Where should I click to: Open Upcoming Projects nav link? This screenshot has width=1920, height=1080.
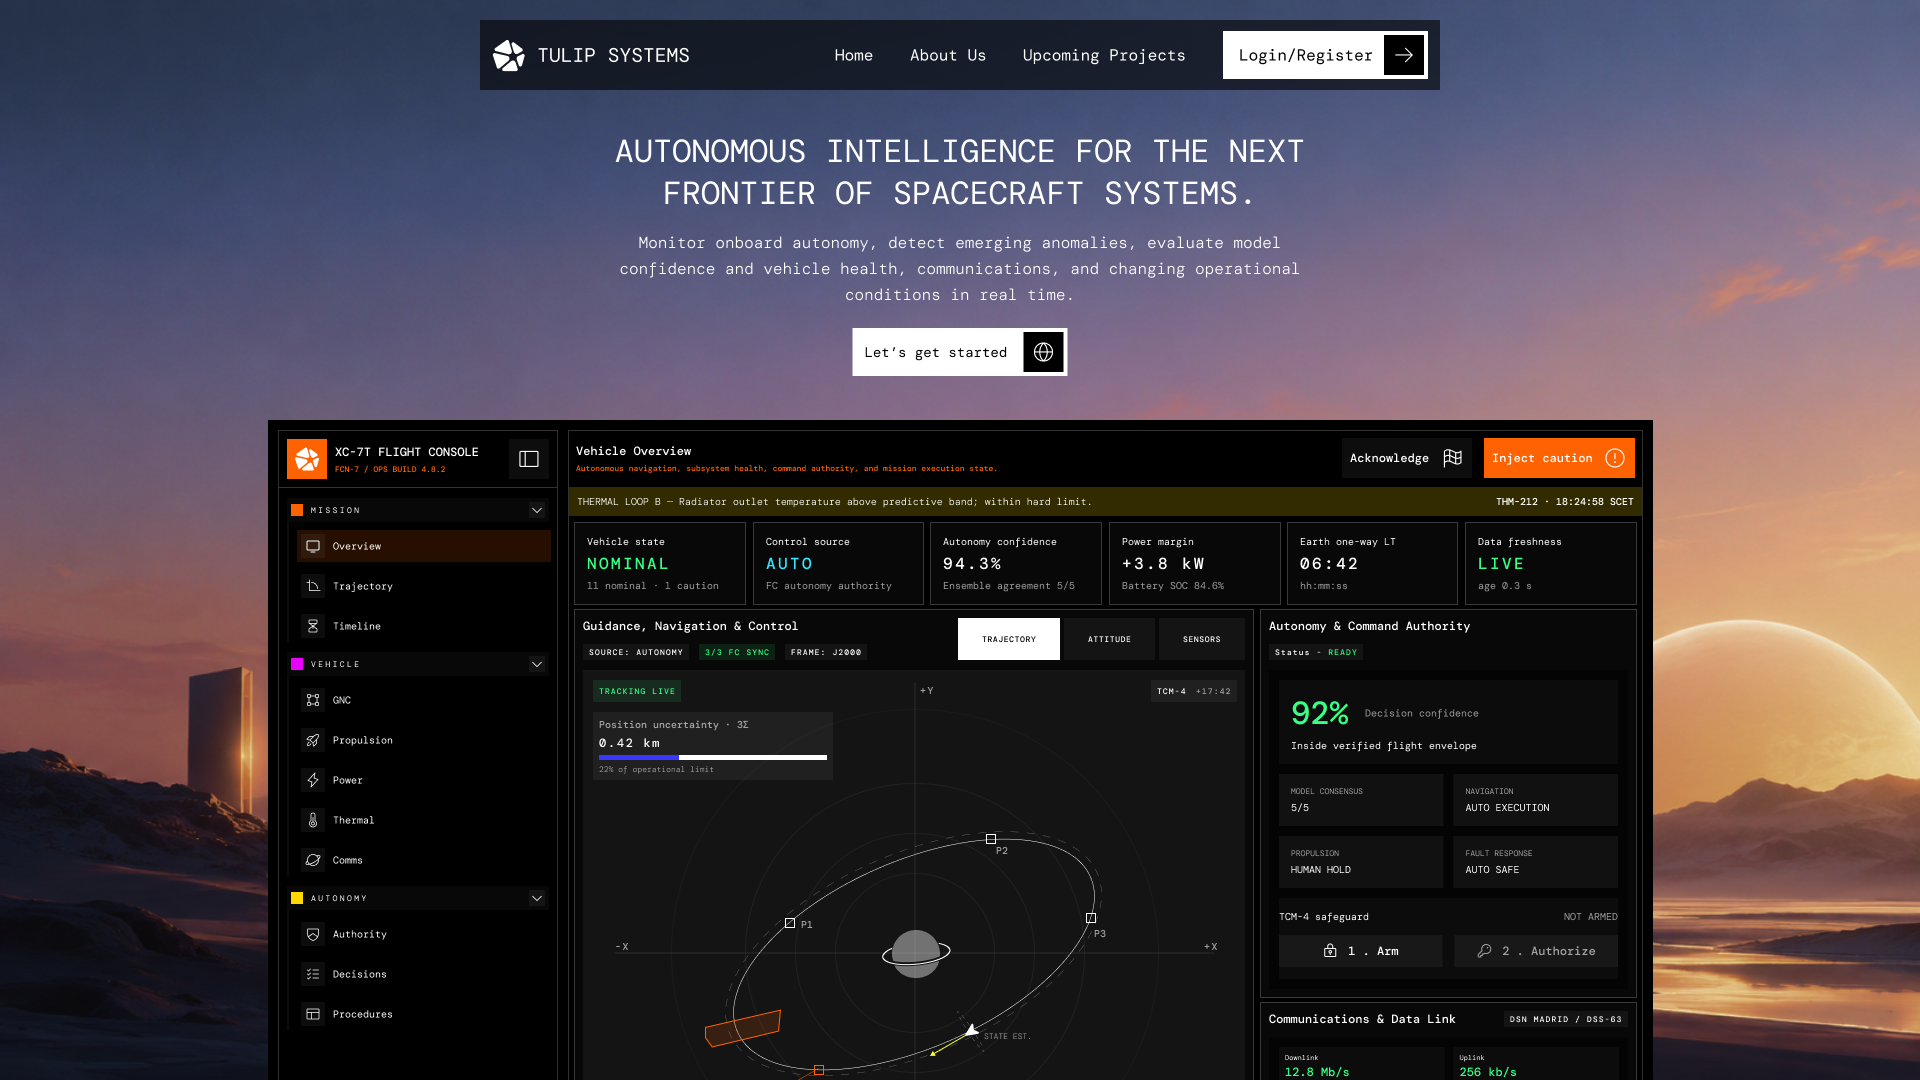coord(1104,55)
